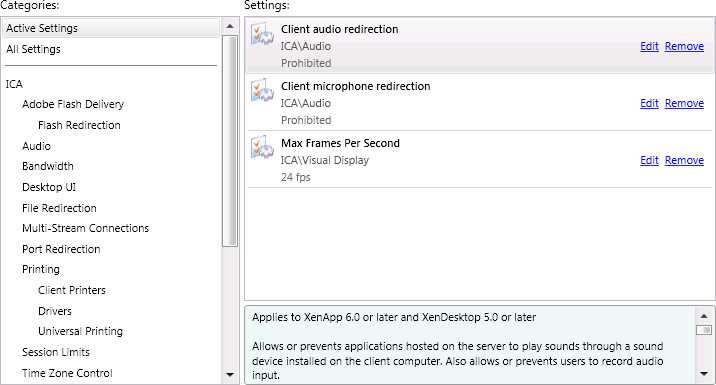Select the Audio category
The height and width of the screenshot is (385, 716).
click(x=37, y=146)
